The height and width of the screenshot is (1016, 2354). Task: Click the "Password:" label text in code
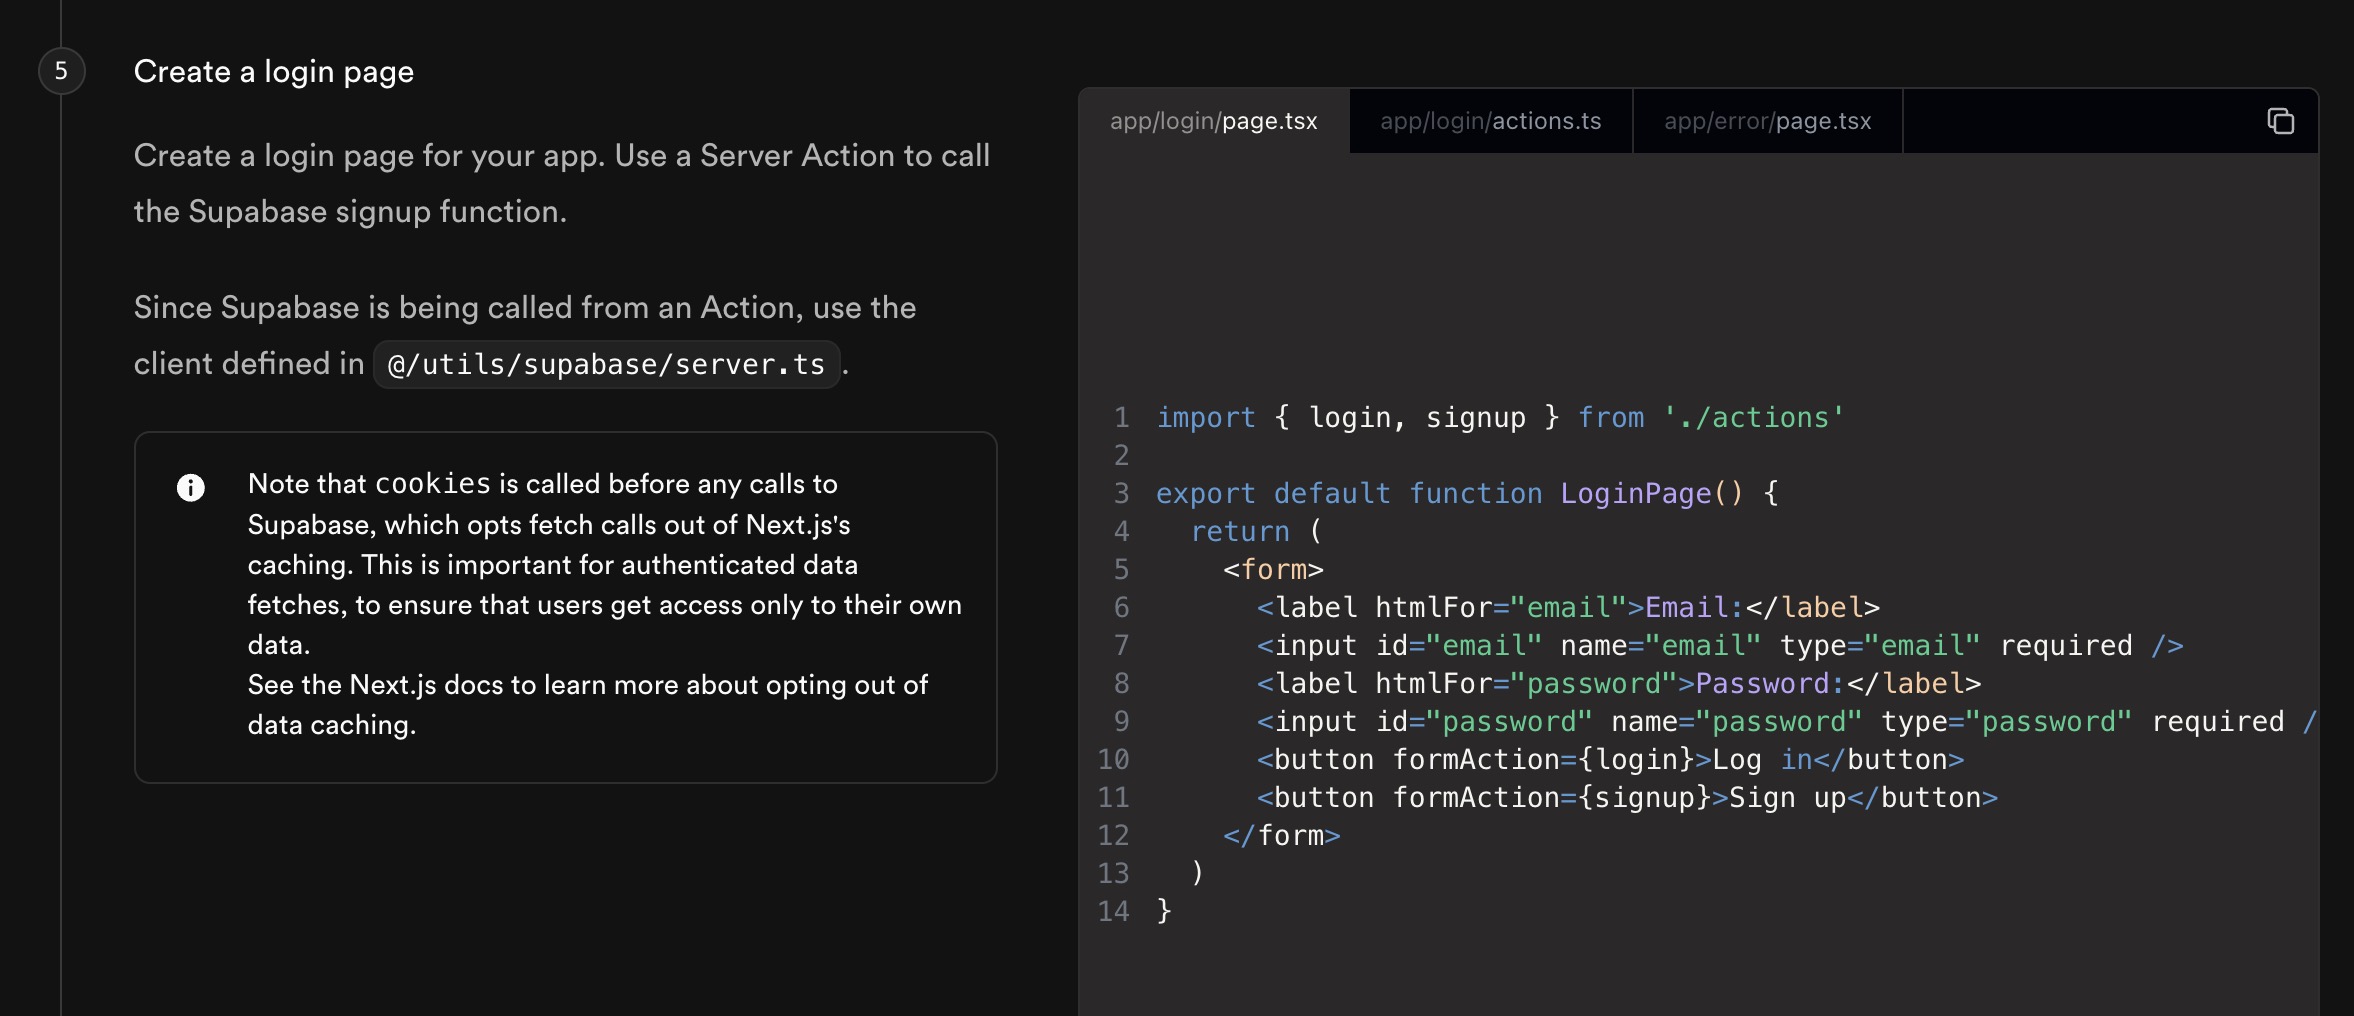pos(1770,683)
